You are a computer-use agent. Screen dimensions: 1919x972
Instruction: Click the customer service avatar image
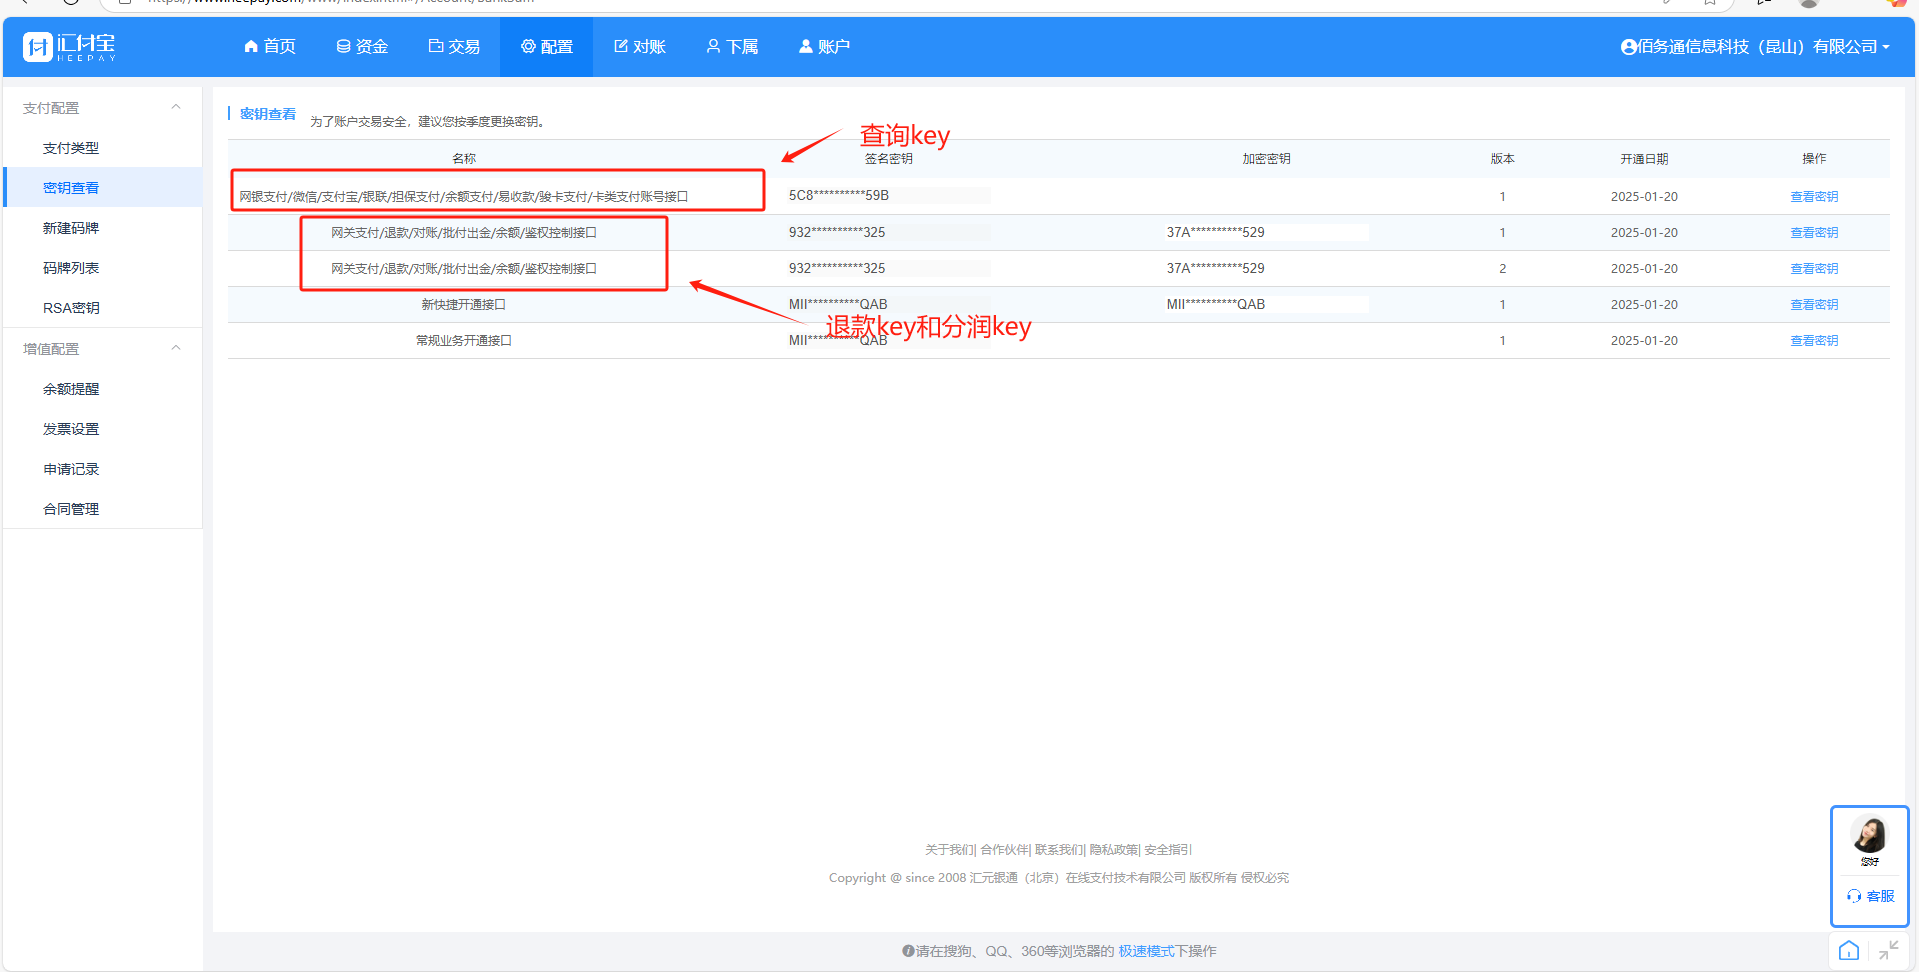(1869, 834)
